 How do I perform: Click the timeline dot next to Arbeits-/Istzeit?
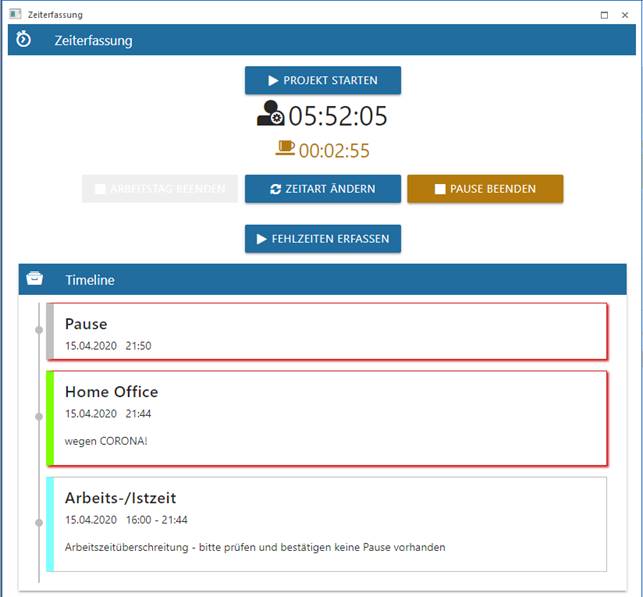pyautogui.click(x=39, y=523)
